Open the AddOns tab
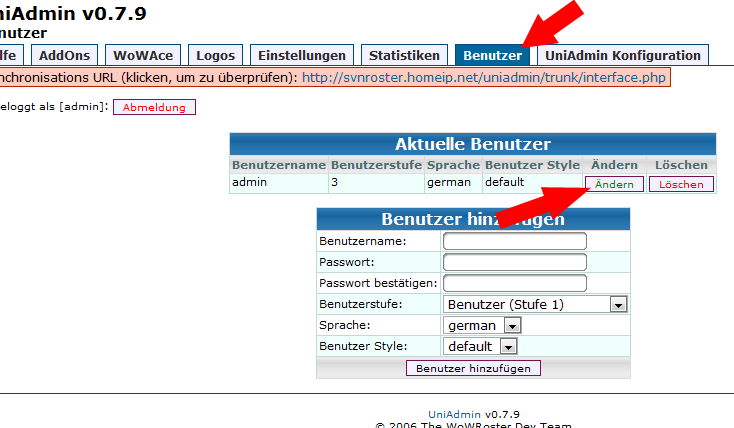This screenshot has width=734, height=428. (x=63, y=55)
